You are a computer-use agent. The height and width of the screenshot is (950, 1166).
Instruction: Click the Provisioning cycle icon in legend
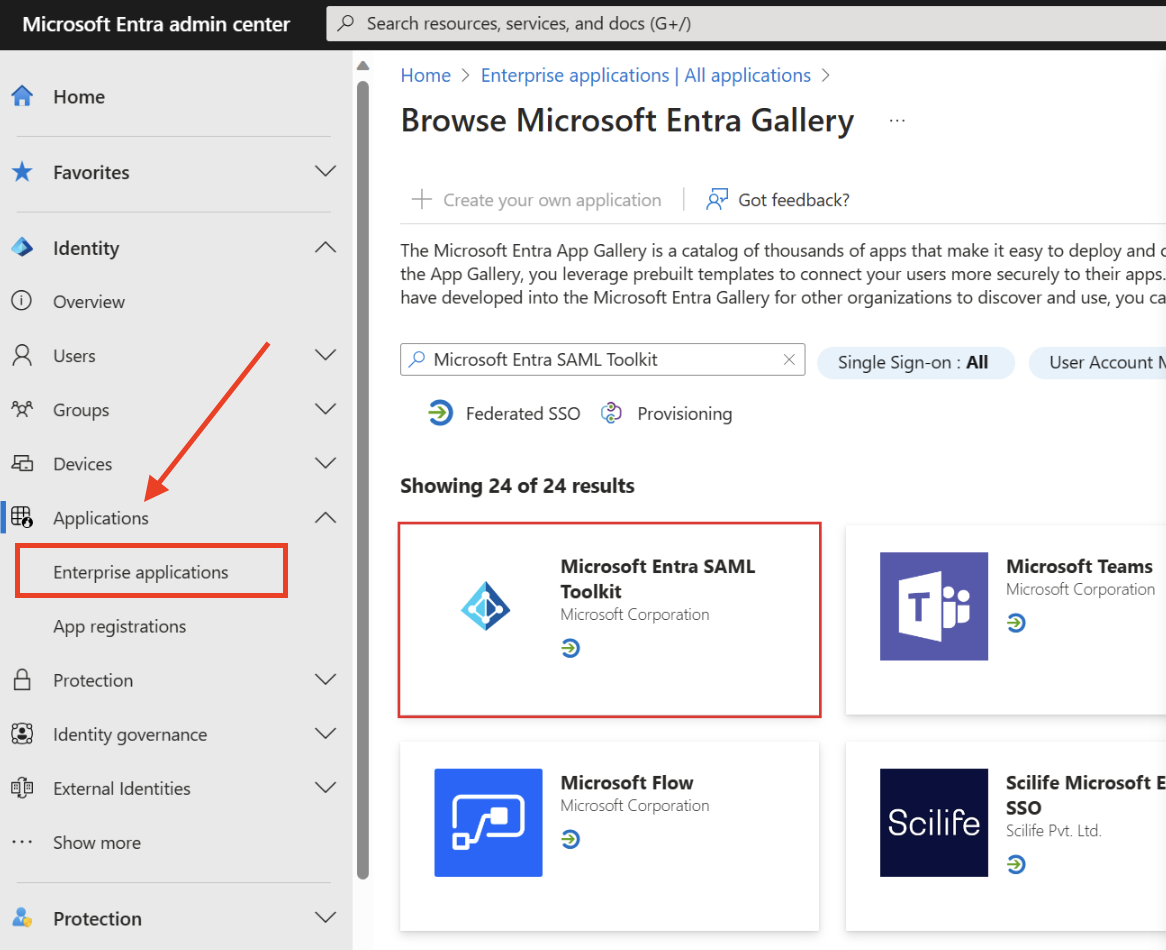click(x=611, y=413)
